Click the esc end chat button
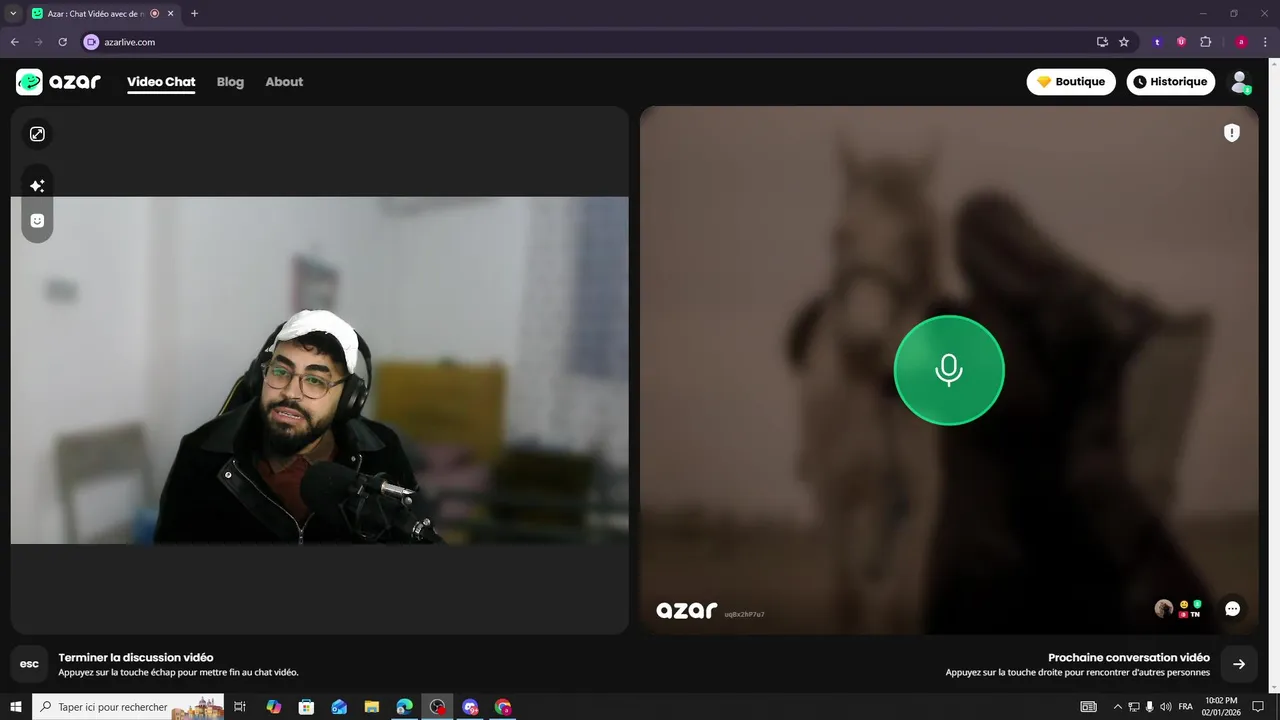This screenshot has height=720, width=1280. point(30,664)
